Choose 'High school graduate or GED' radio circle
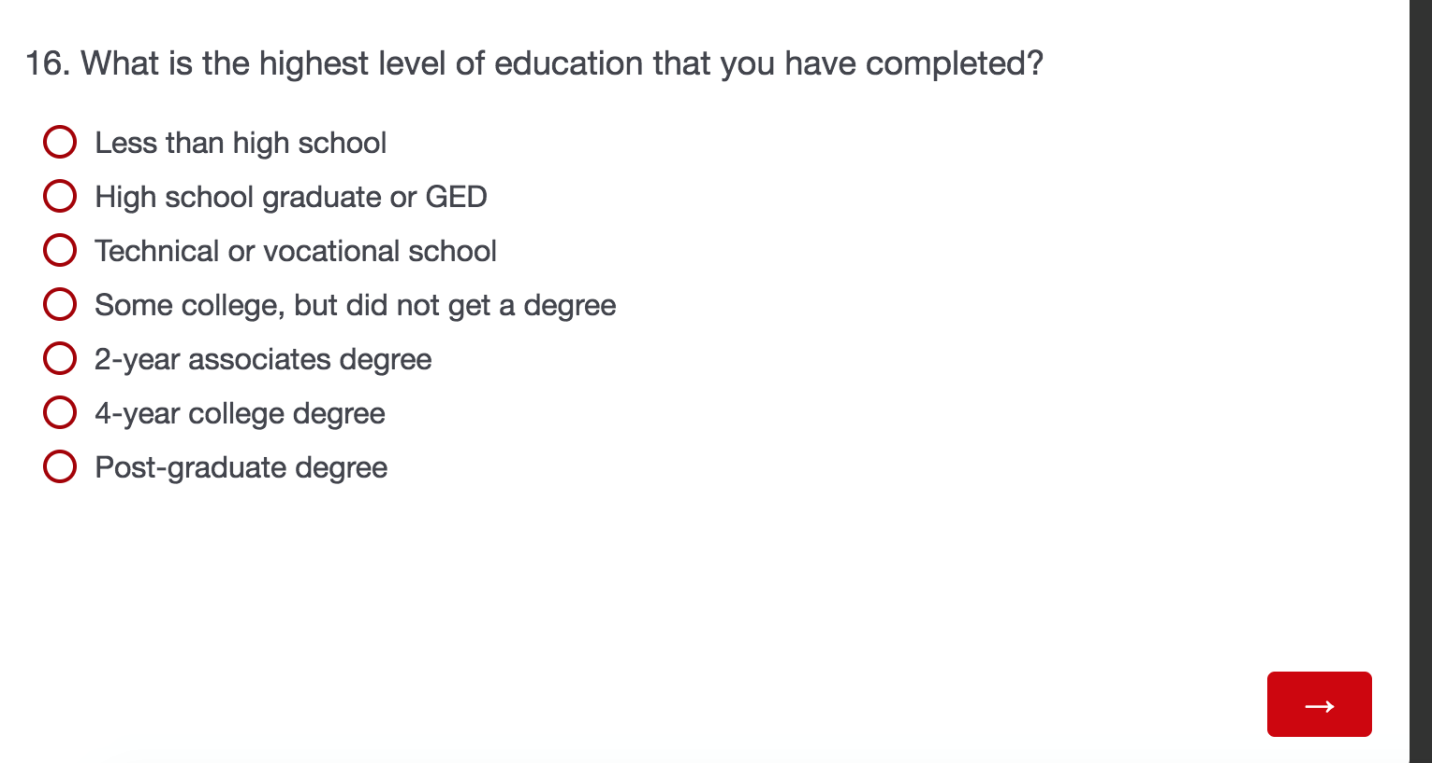The width and height of the screenshot is (1432, 763). click(60, 197)
